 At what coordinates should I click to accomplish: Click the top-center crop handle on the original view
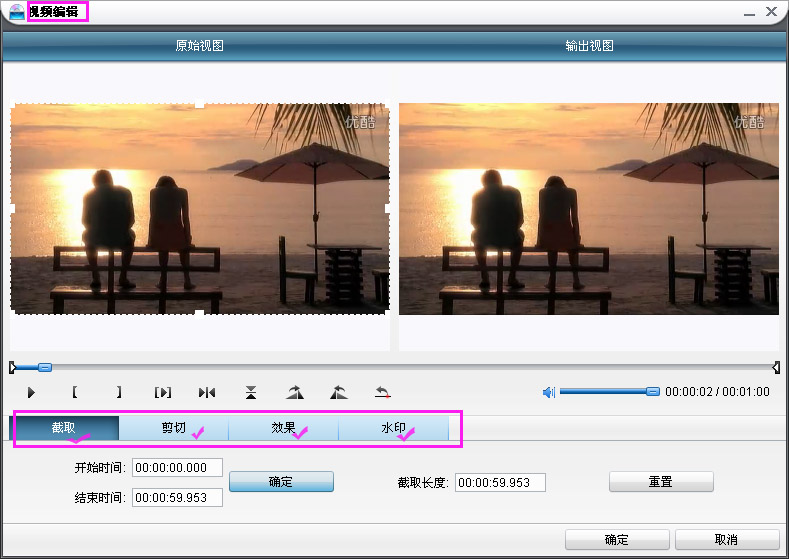point(200,104)
